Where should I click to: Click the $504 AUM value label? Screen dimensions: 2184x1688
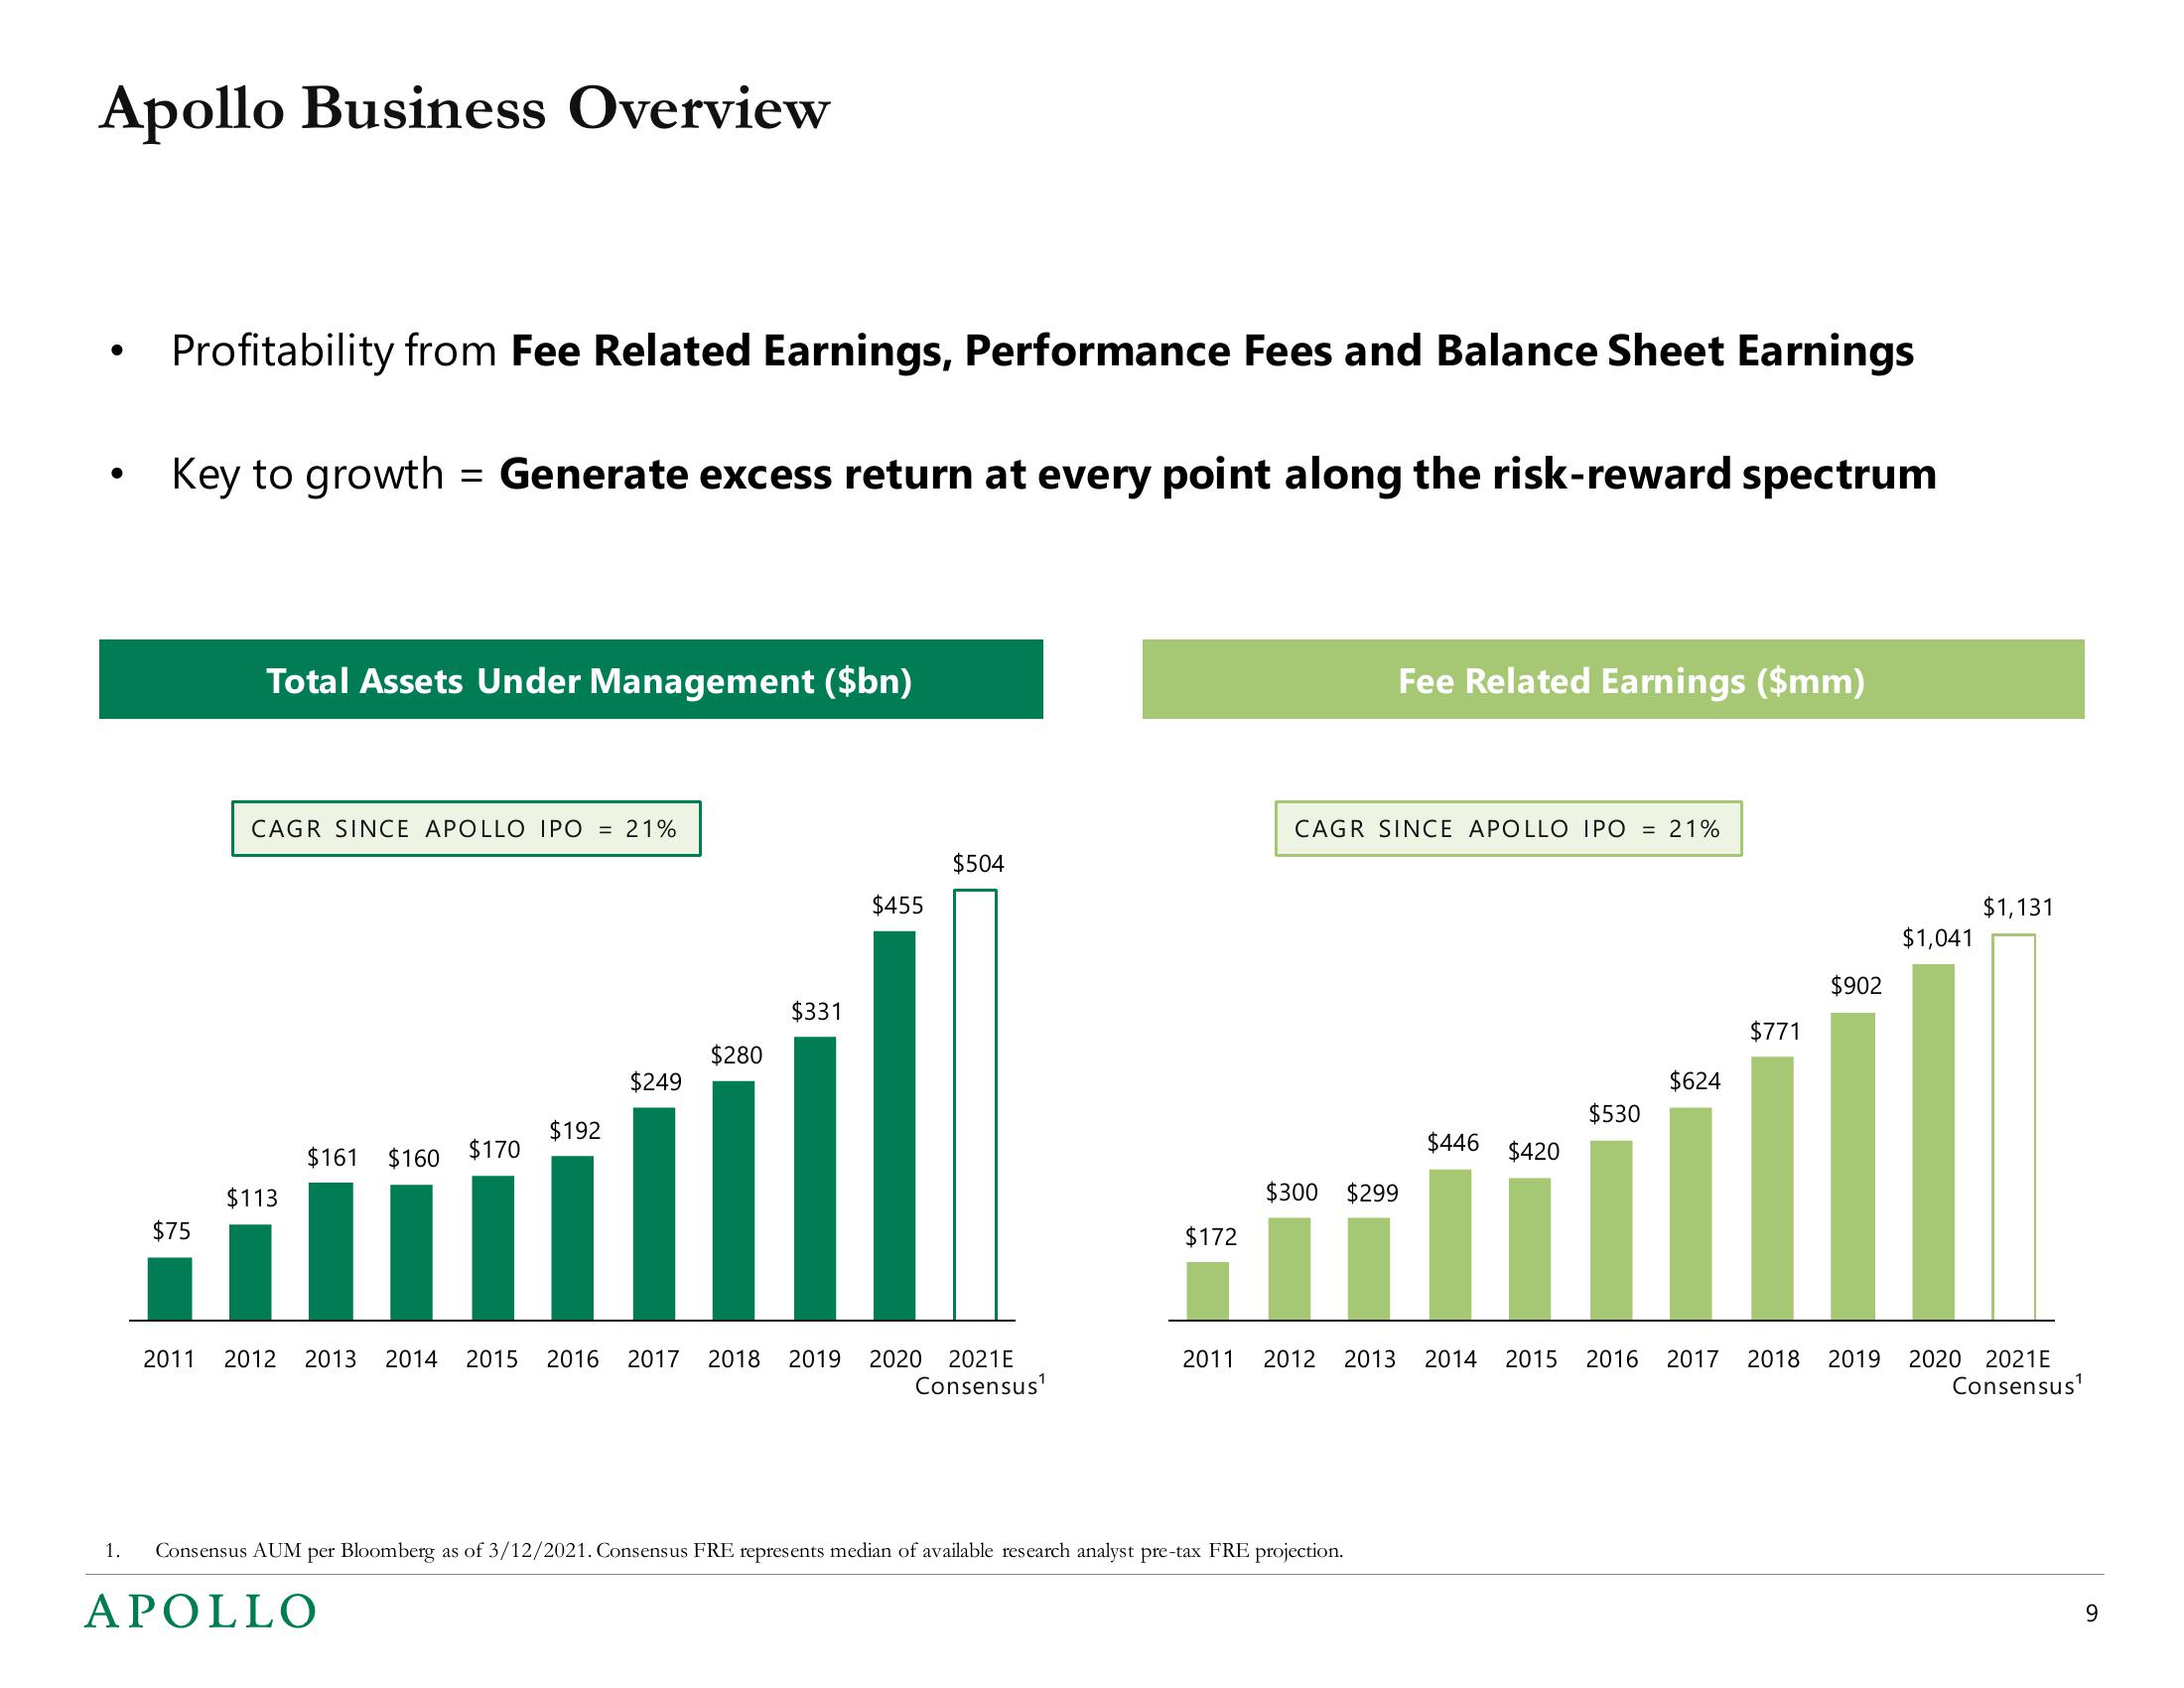coord(978,864)
